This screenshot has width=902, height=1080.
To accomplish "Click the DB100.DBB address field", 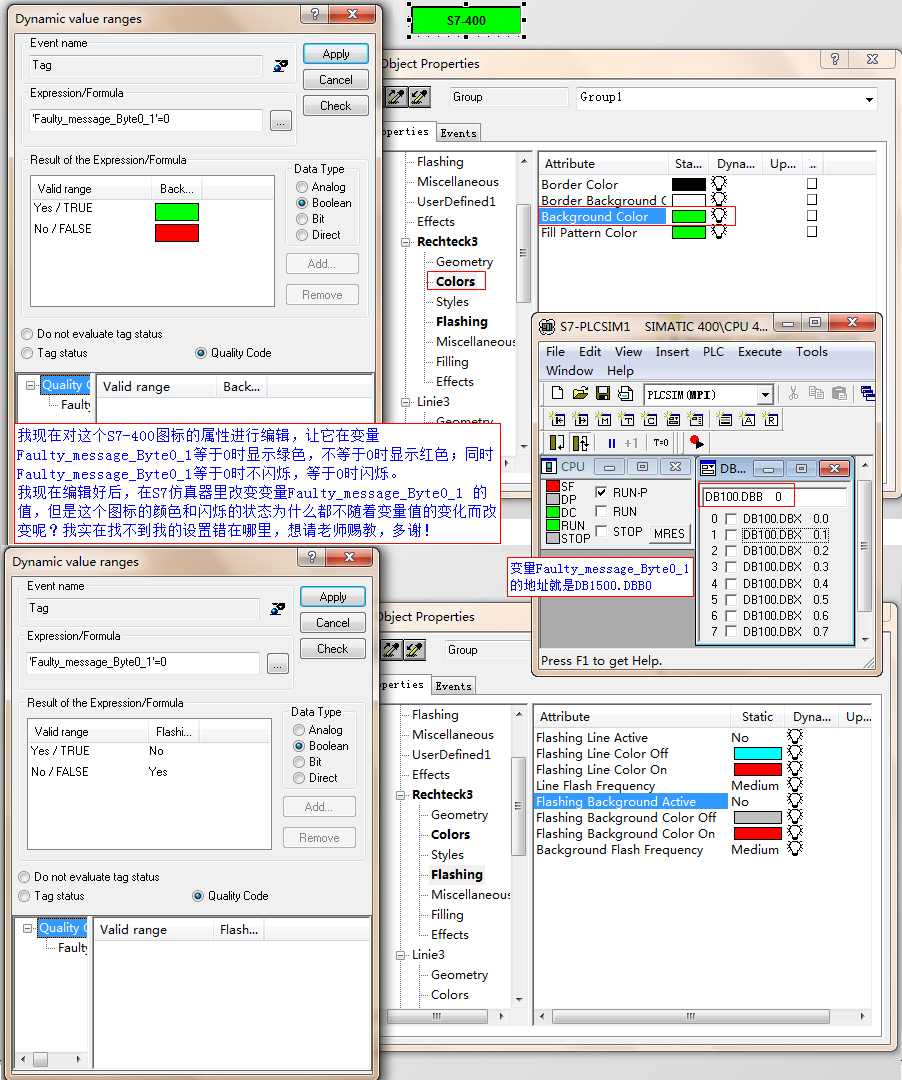I will coord(774,496).
